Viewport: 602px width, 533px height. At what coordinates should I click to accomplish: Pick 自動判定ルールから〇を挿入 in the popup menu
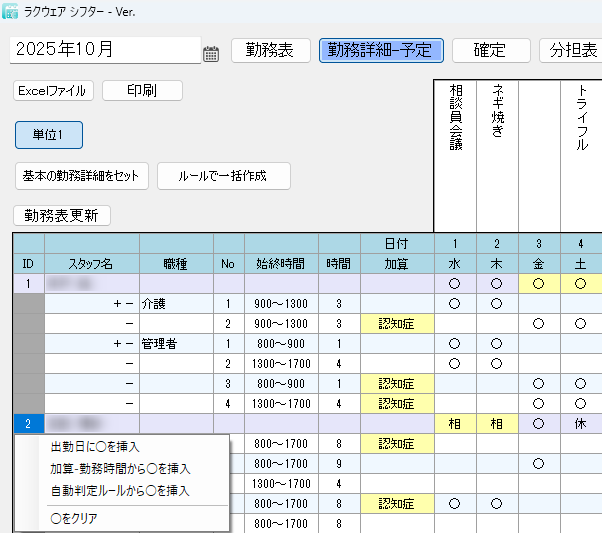(120, 490)
